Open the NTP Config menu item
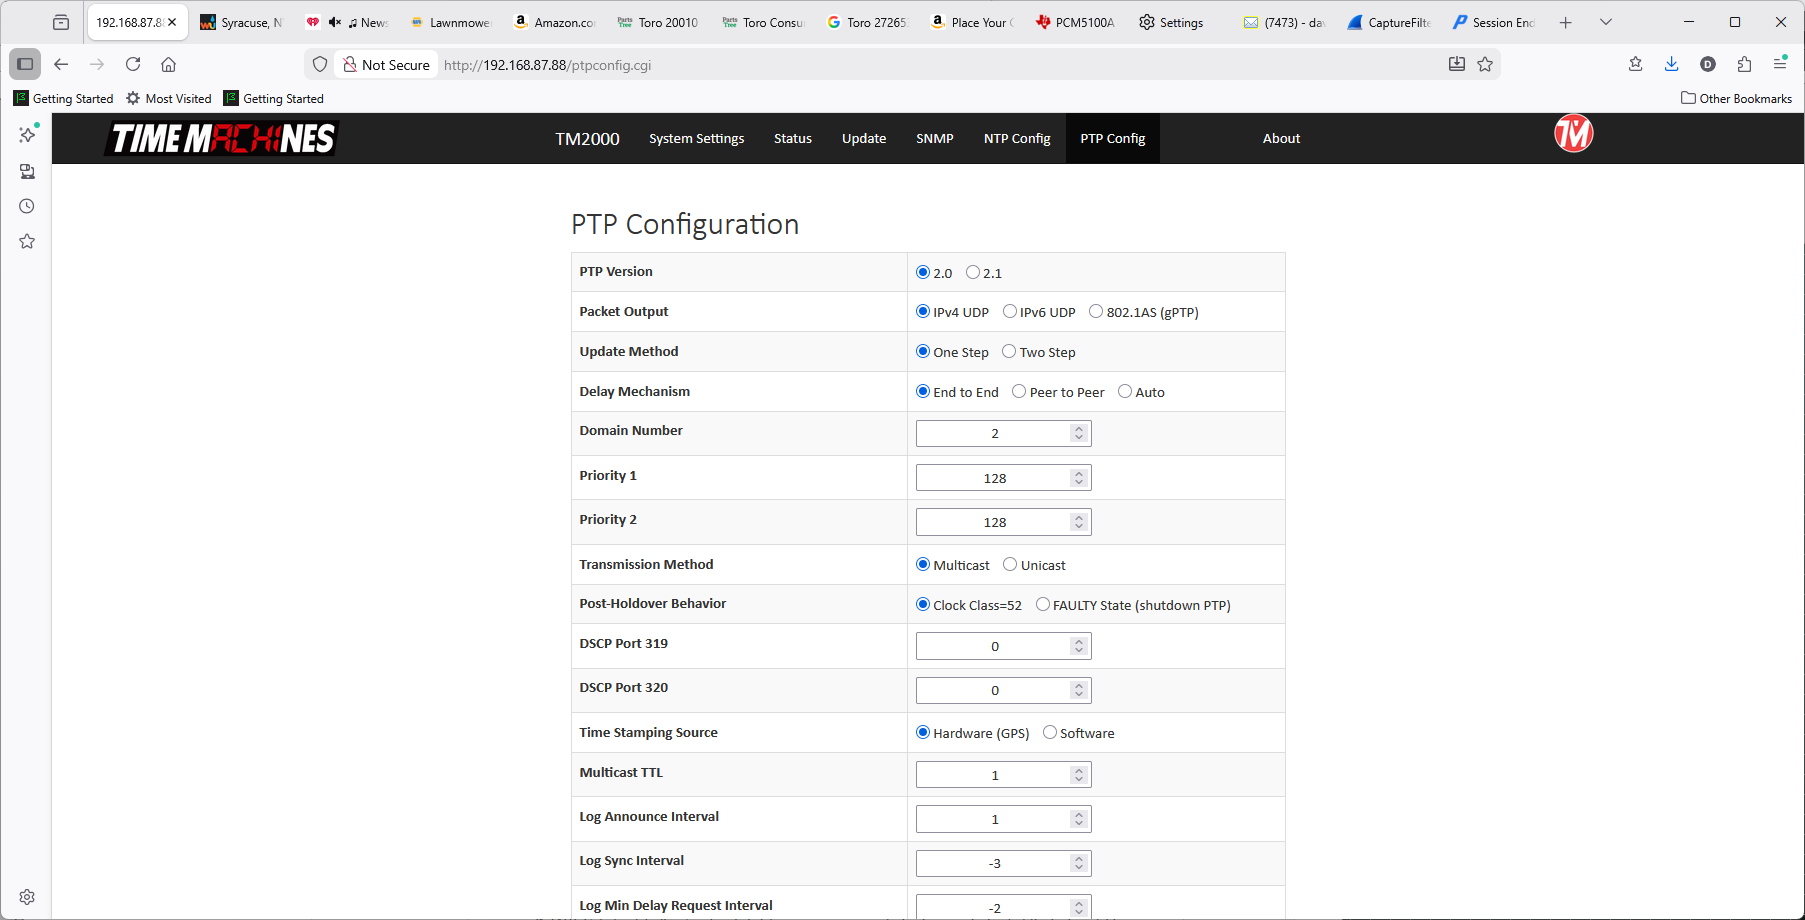1805x920 pixels. click(x=1016, y=139)
